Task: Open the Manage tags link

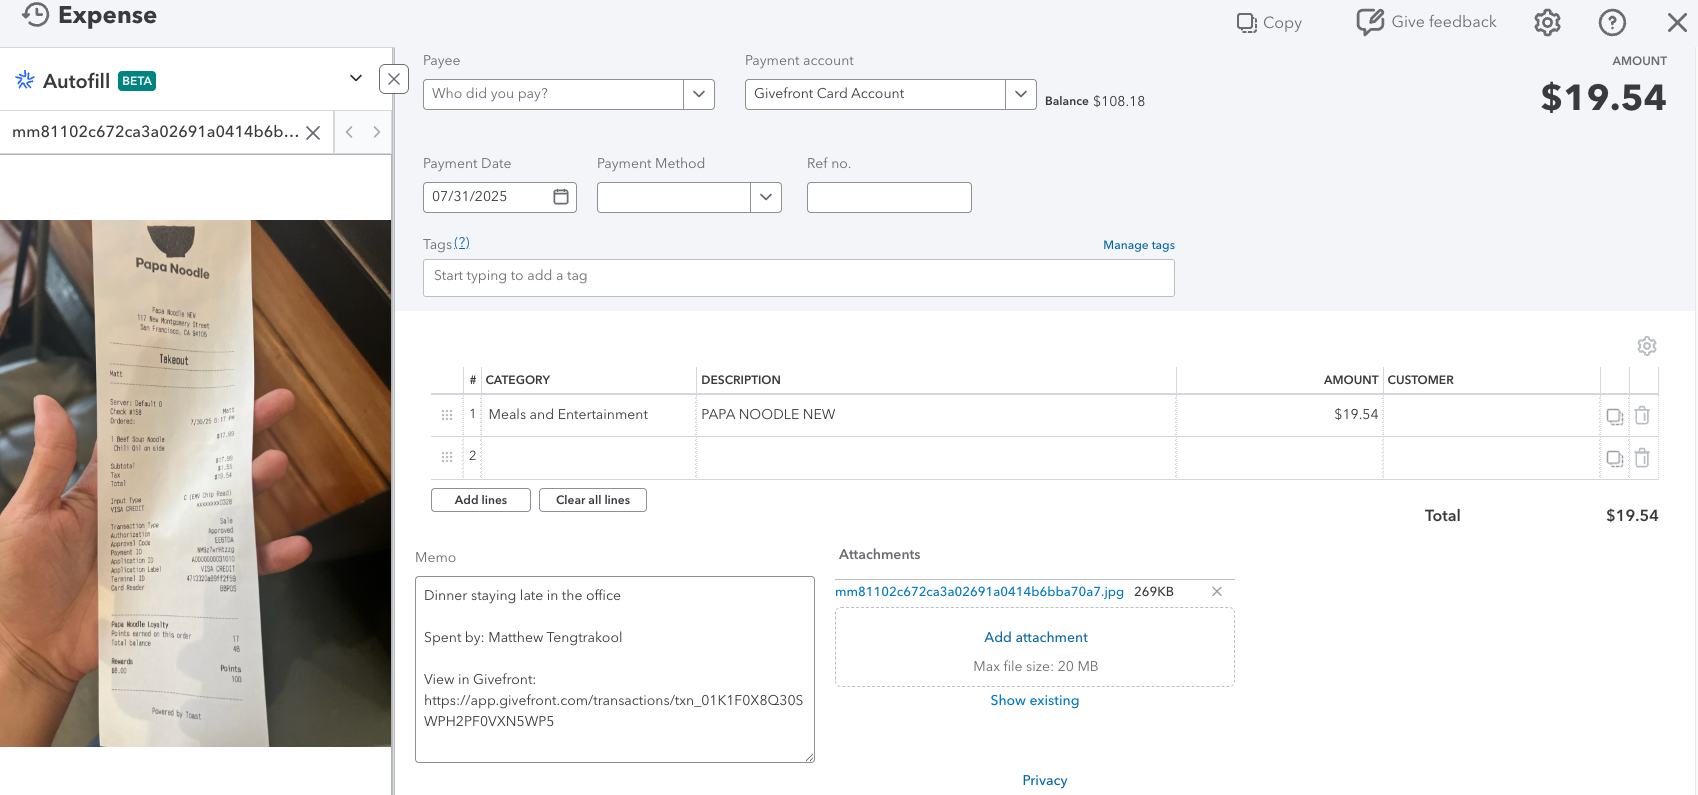Action: tap(1138, 245)
